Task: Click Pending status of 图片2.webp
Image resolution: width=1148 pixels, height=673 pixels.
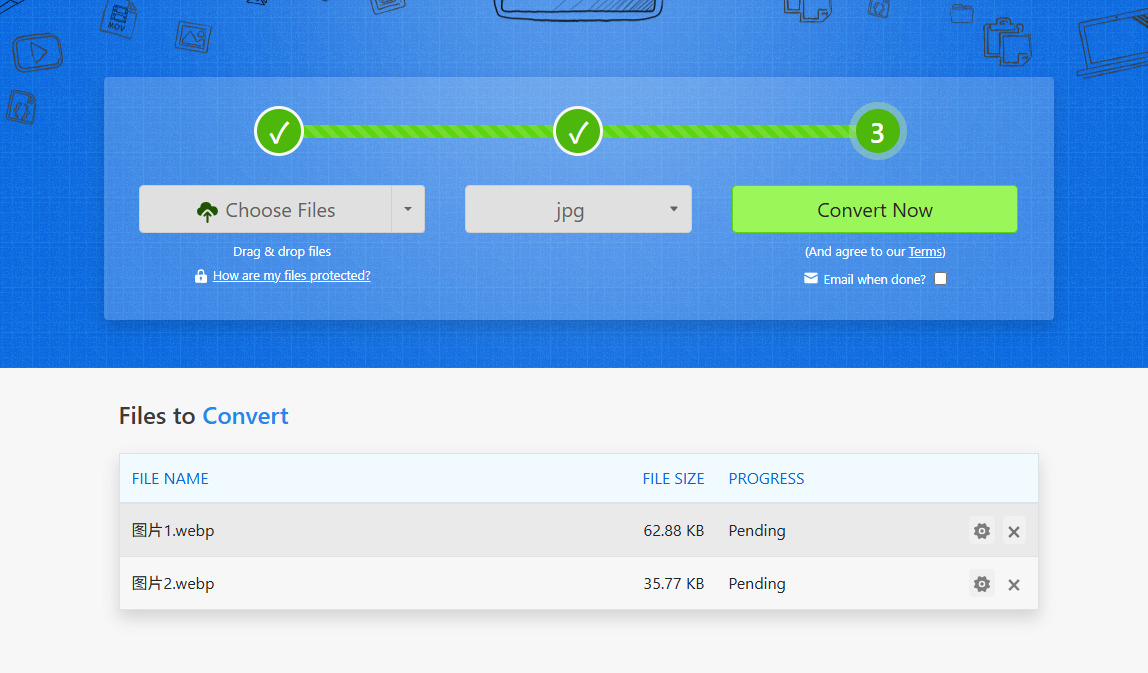Action: pos(757,584)
